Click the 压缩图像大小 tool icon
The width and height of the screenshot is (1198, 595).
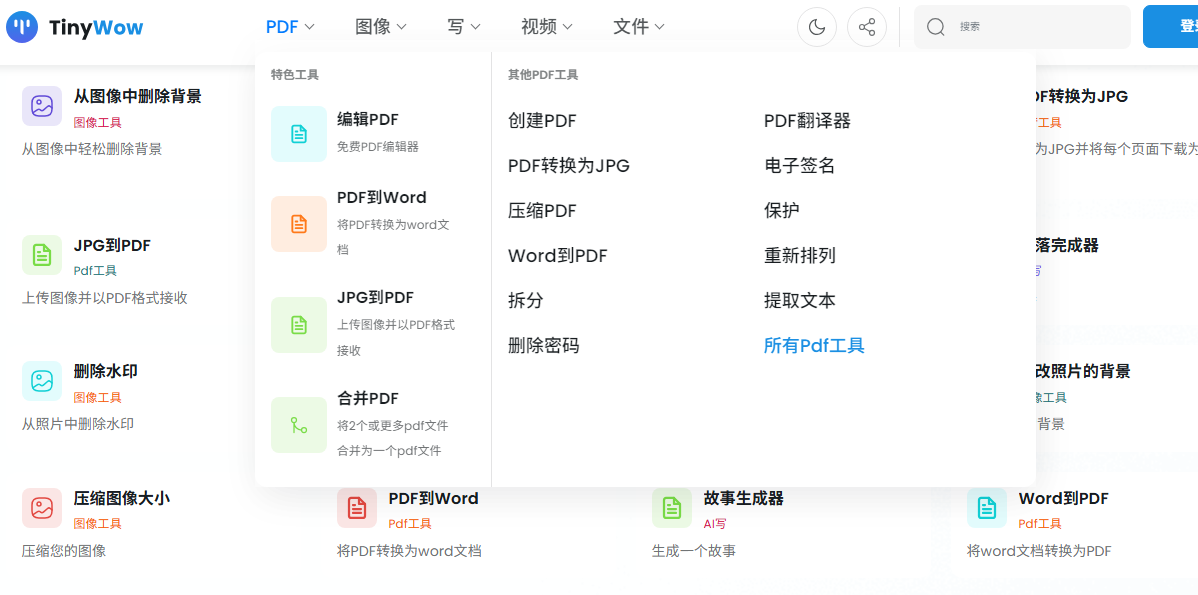point(42,509)
